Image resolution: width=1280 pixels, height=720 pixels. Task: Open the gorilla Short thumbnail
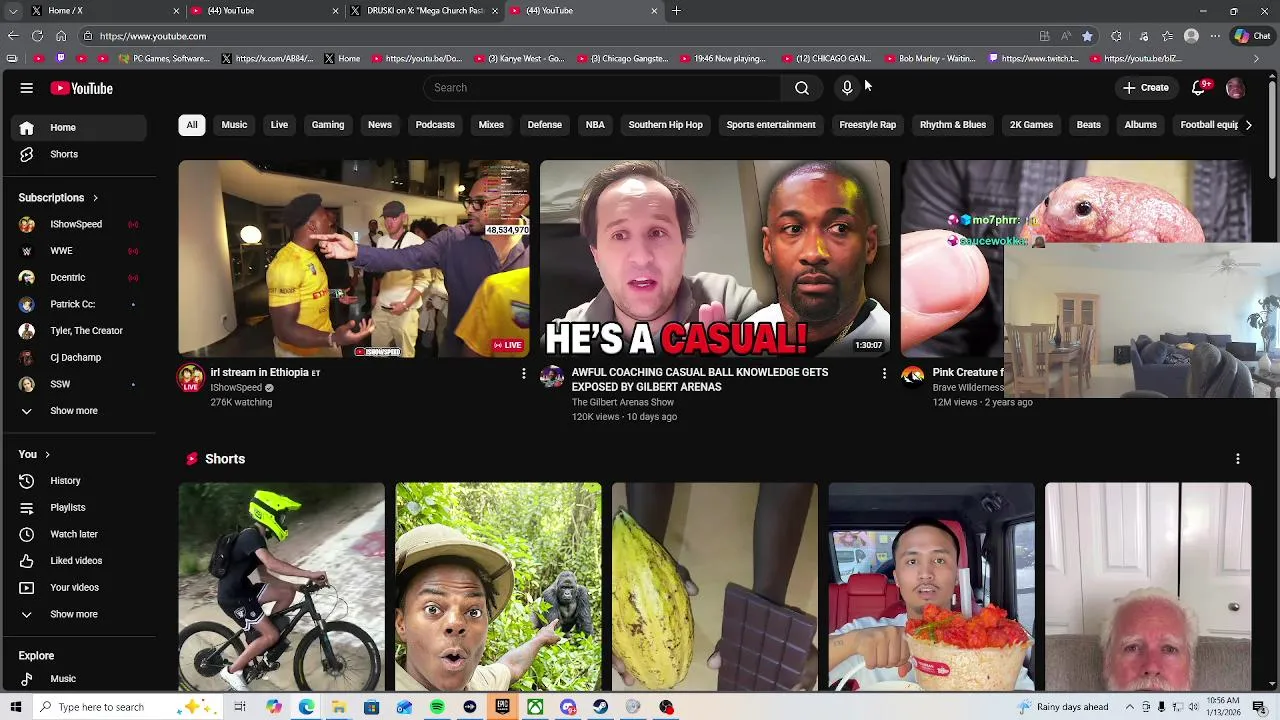(x=498, y=587)
